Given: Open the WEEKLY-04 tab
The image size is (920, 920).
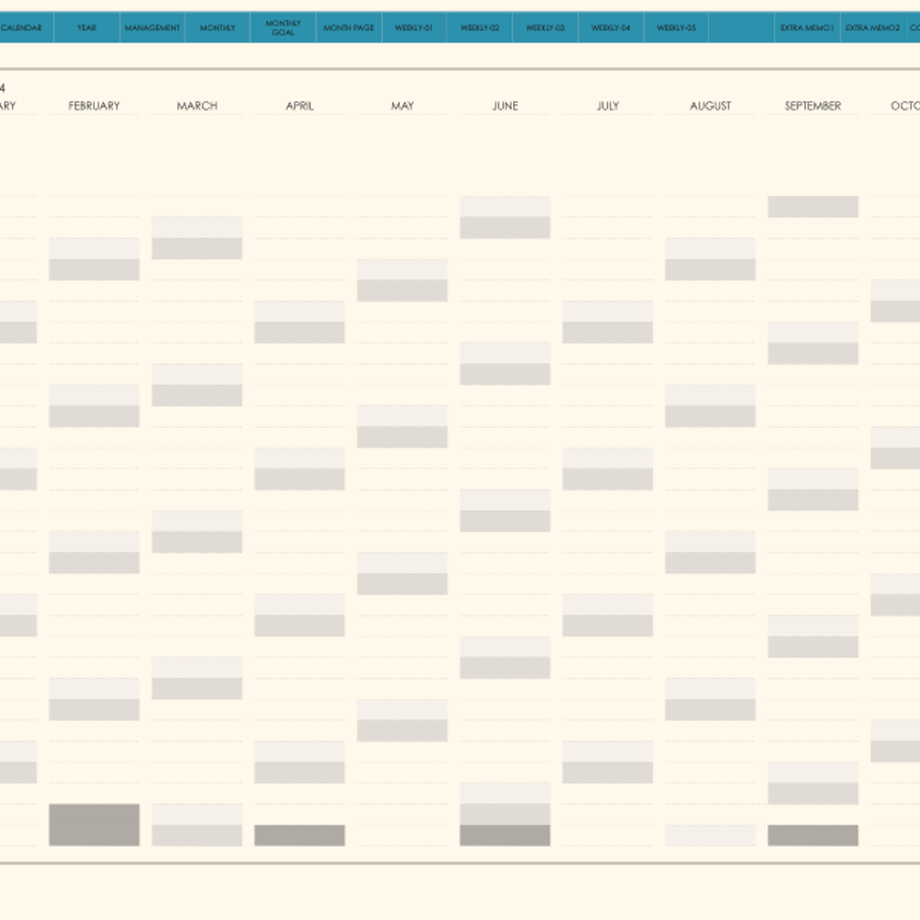Looking at the screenshot, I should (611, 28).
